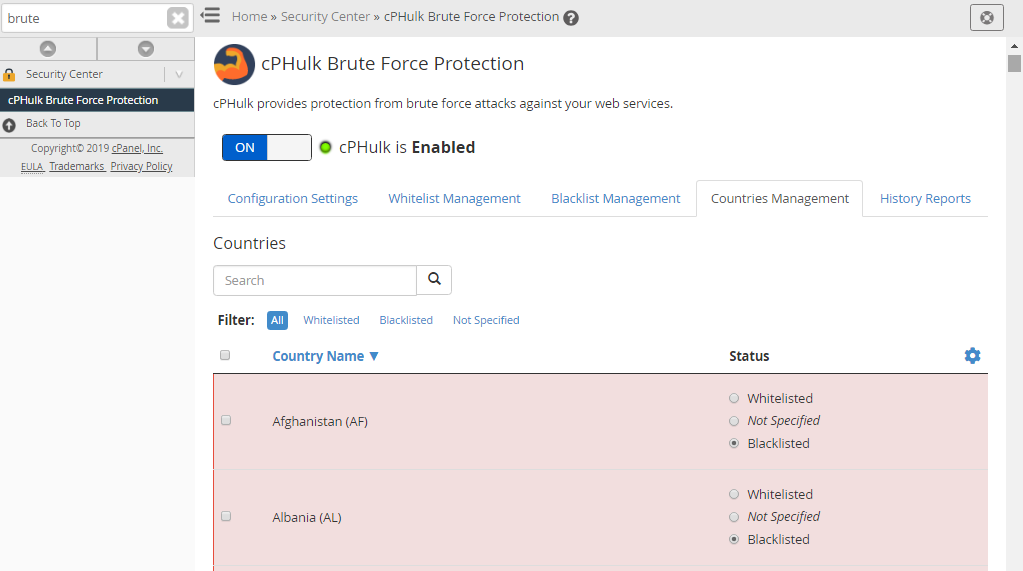Open the Privacy Policy link
The width and height of the screenshot is (1023, 571).
pos(142,166)
